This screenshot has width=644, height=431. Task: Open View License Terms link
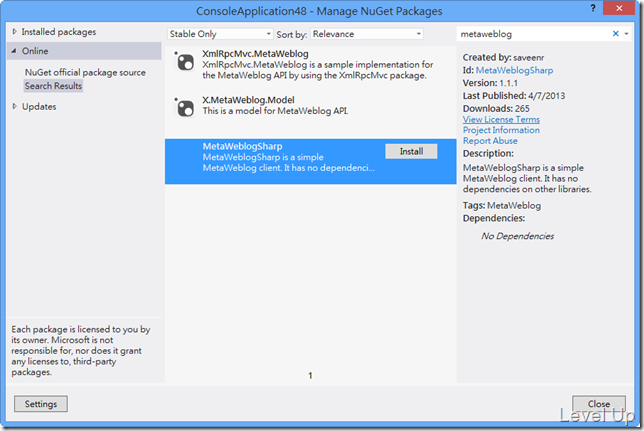point(501,120)
